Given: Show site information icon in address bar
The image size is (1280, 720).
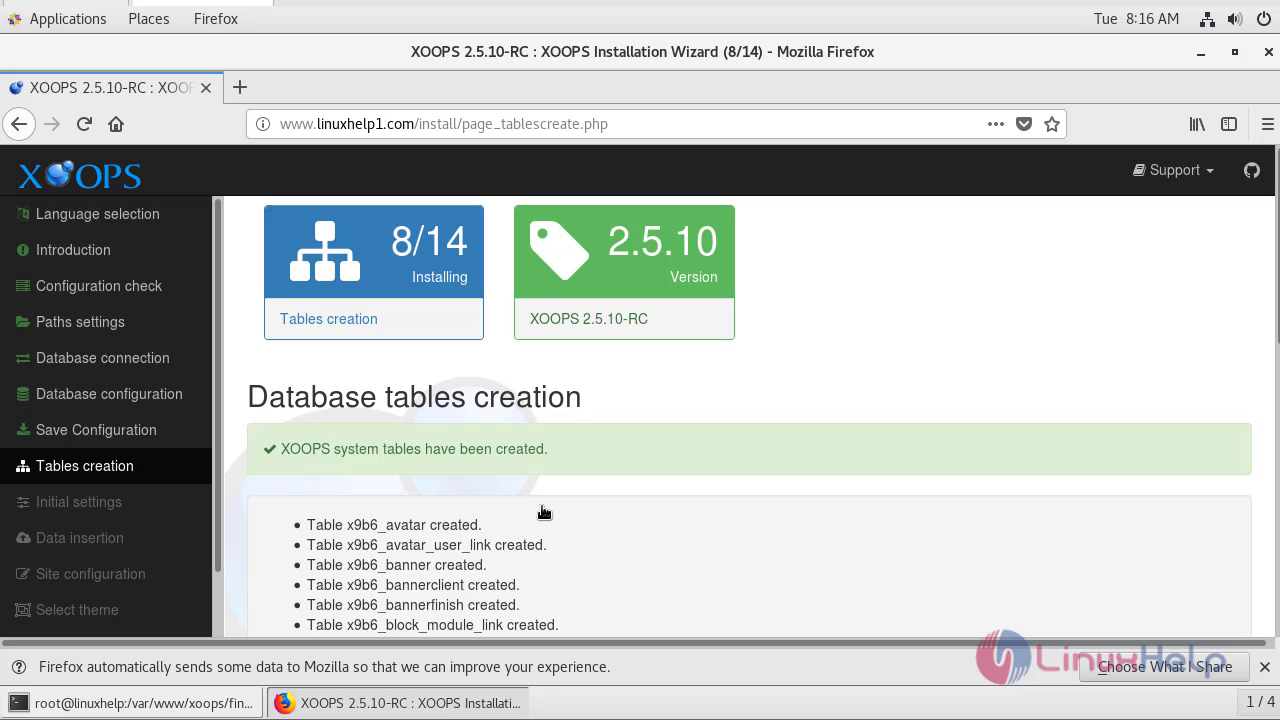Looking at the screenshot, I should coord(263,124).
